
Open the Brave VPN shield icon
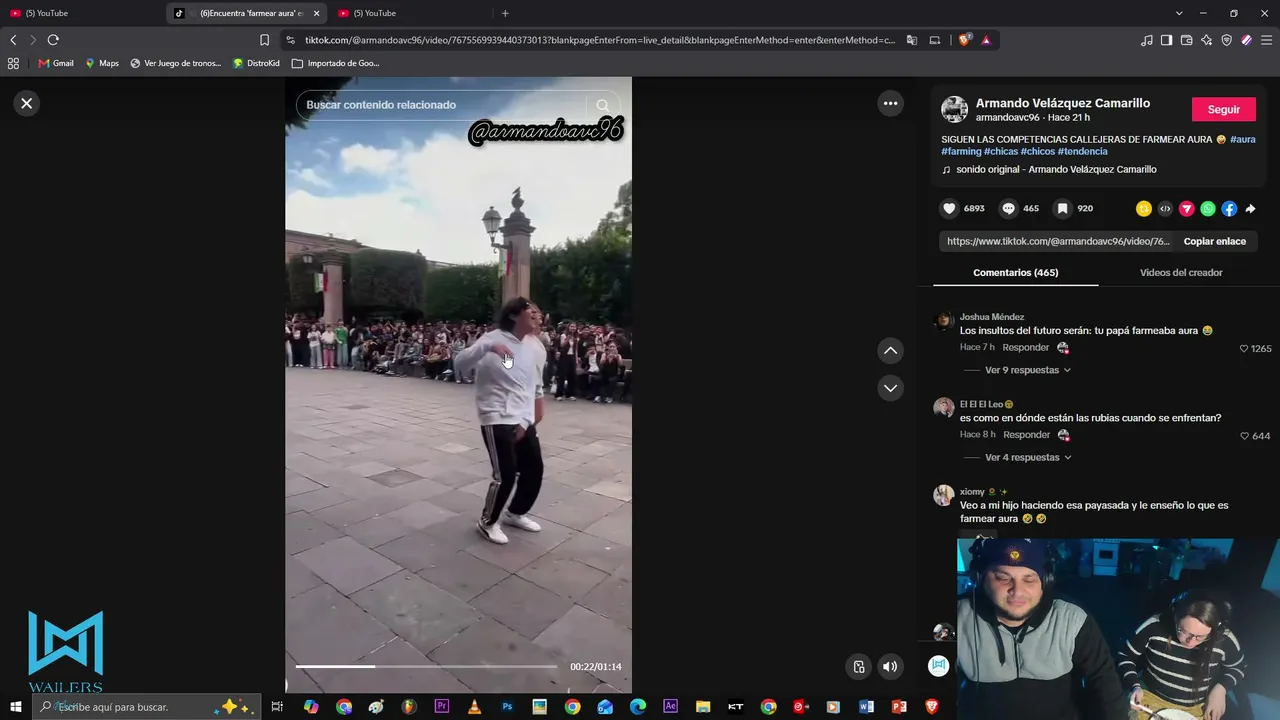(x=1226, y=40)
